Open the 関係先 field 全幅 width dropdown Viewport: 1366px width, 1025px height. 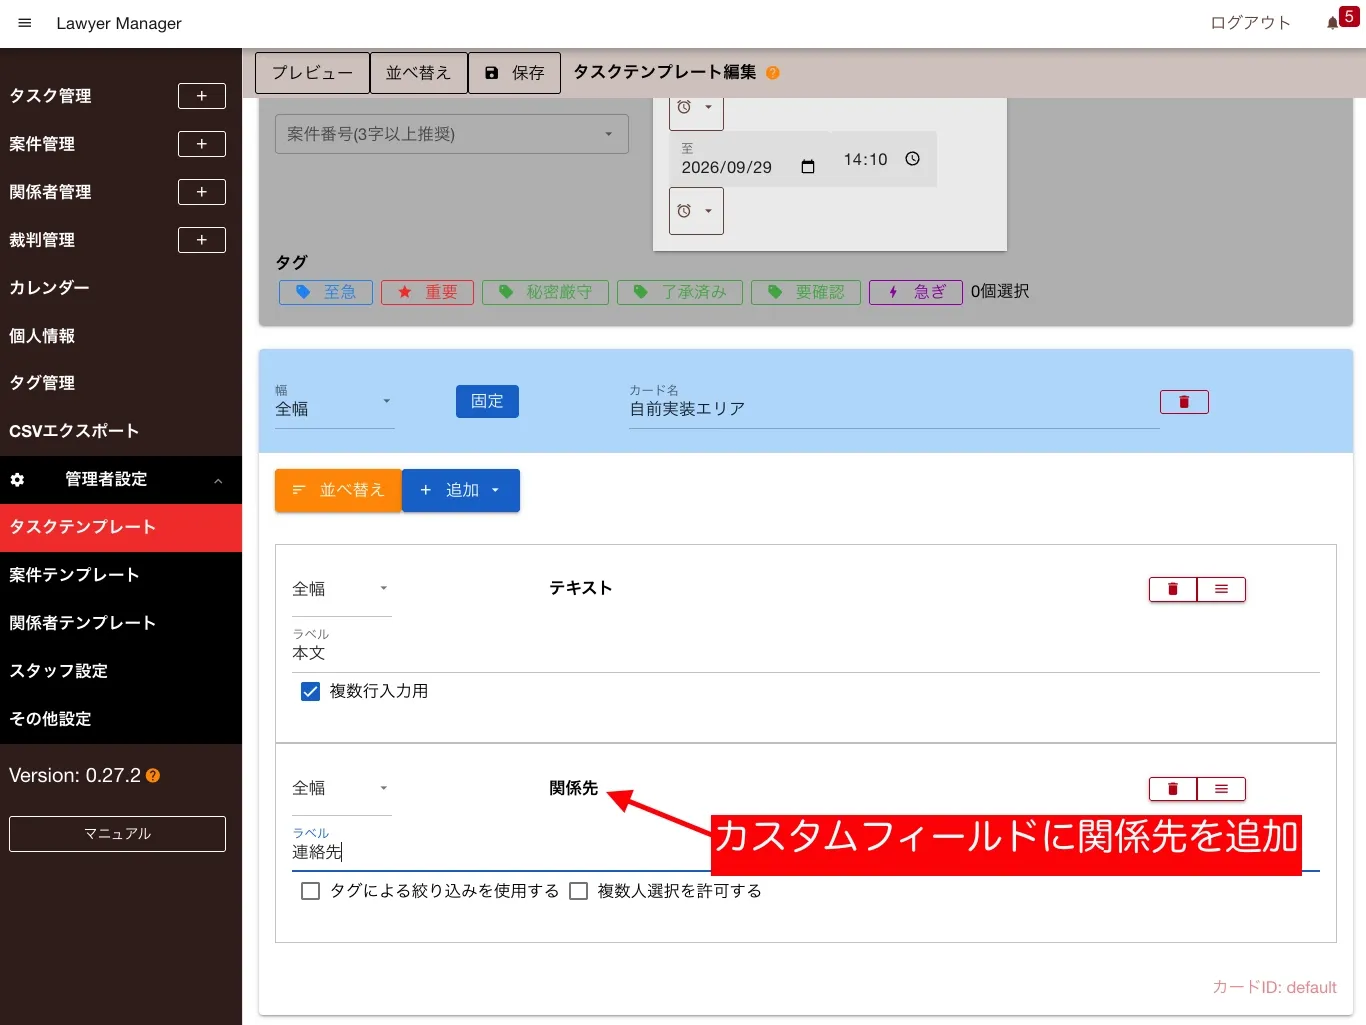tap(341, 789)
